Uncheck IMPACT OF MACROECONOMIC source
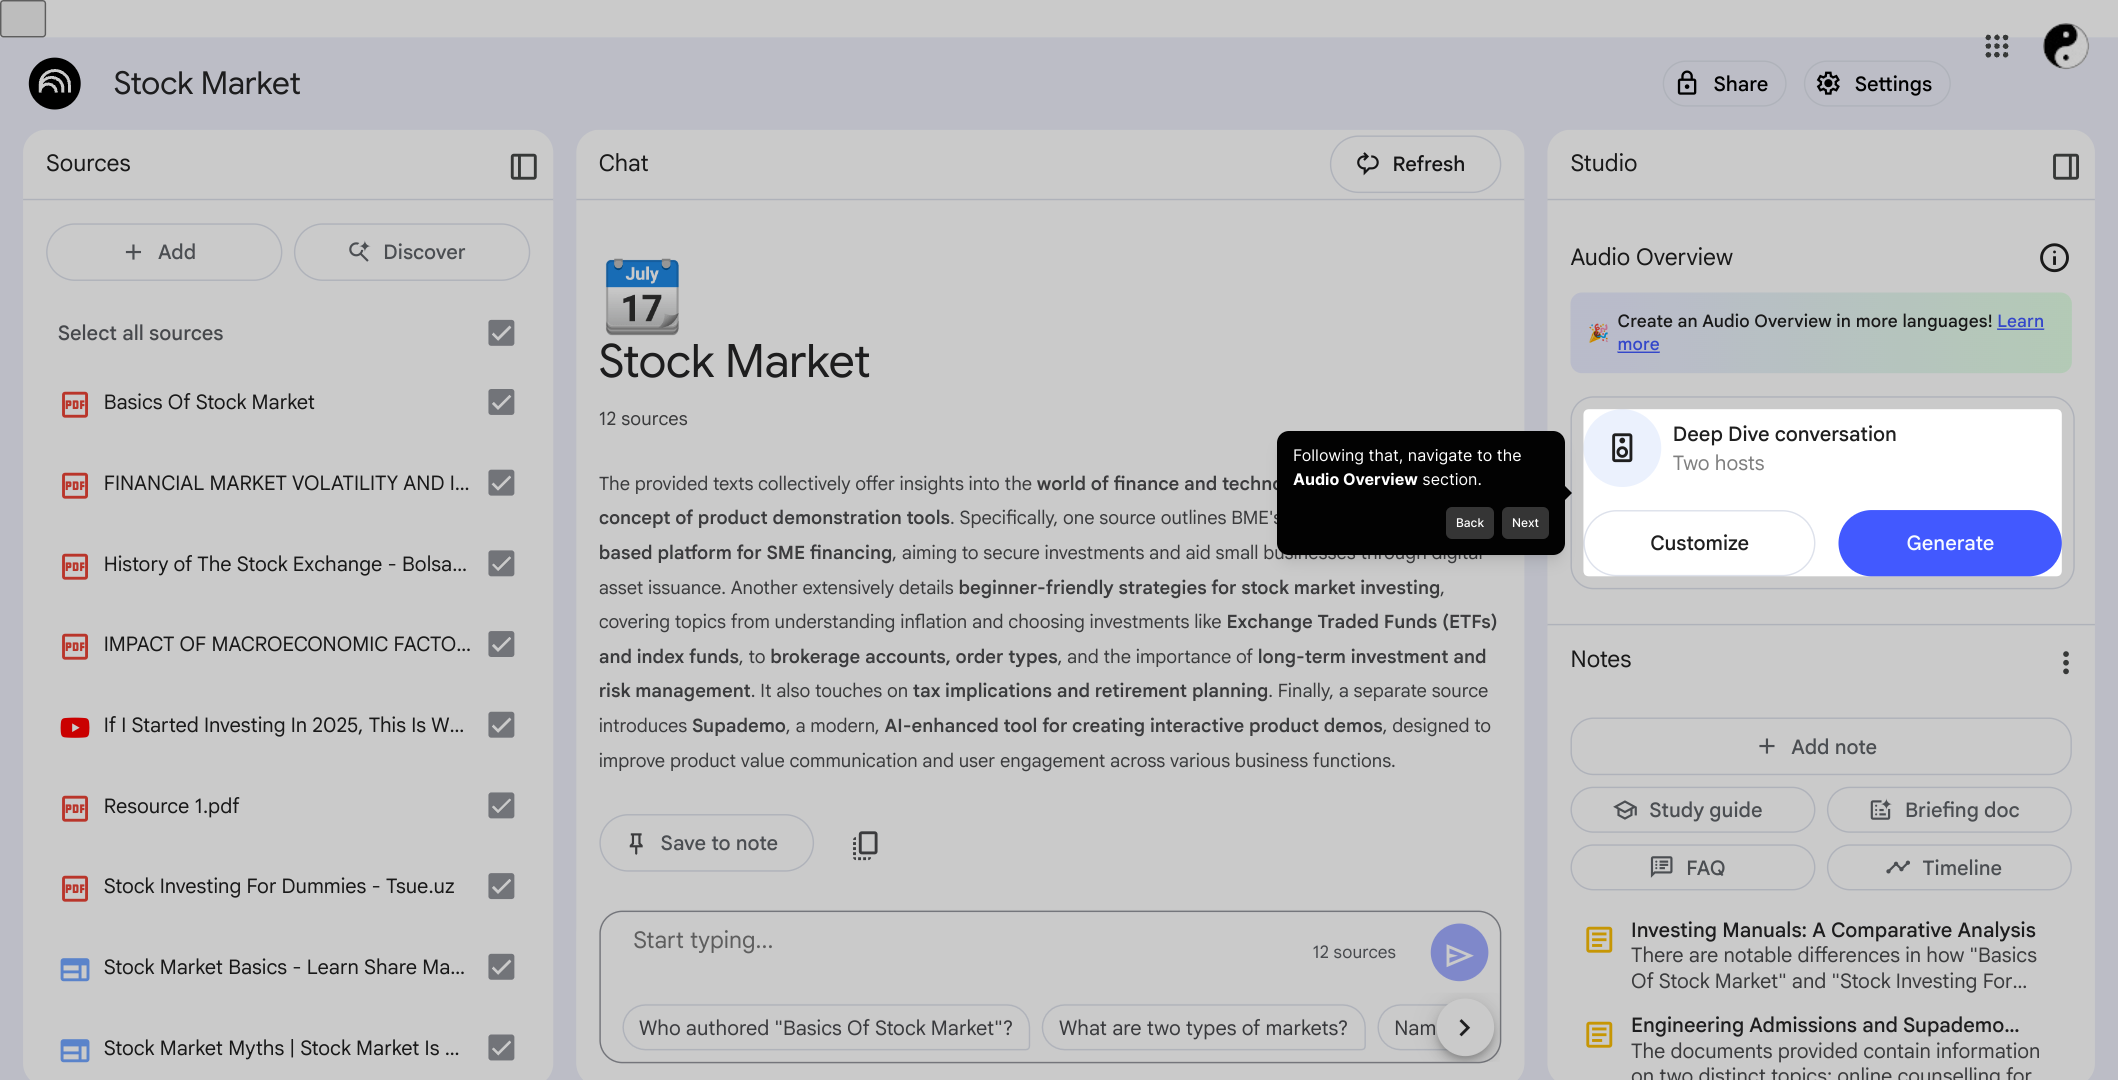Image resolution: width=2118 pixels, height=1080 pixels. pyautogui.click(x=501, y=644)
